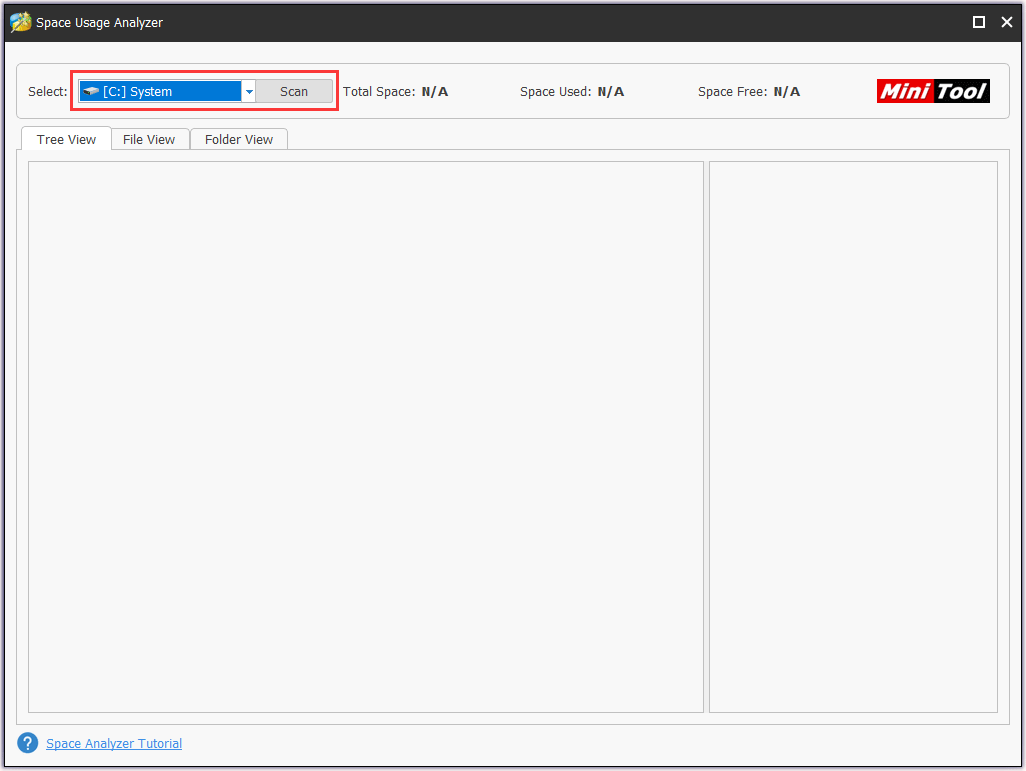Click the blue question mark help icon
1026x771 pixels.
point(27,743)
